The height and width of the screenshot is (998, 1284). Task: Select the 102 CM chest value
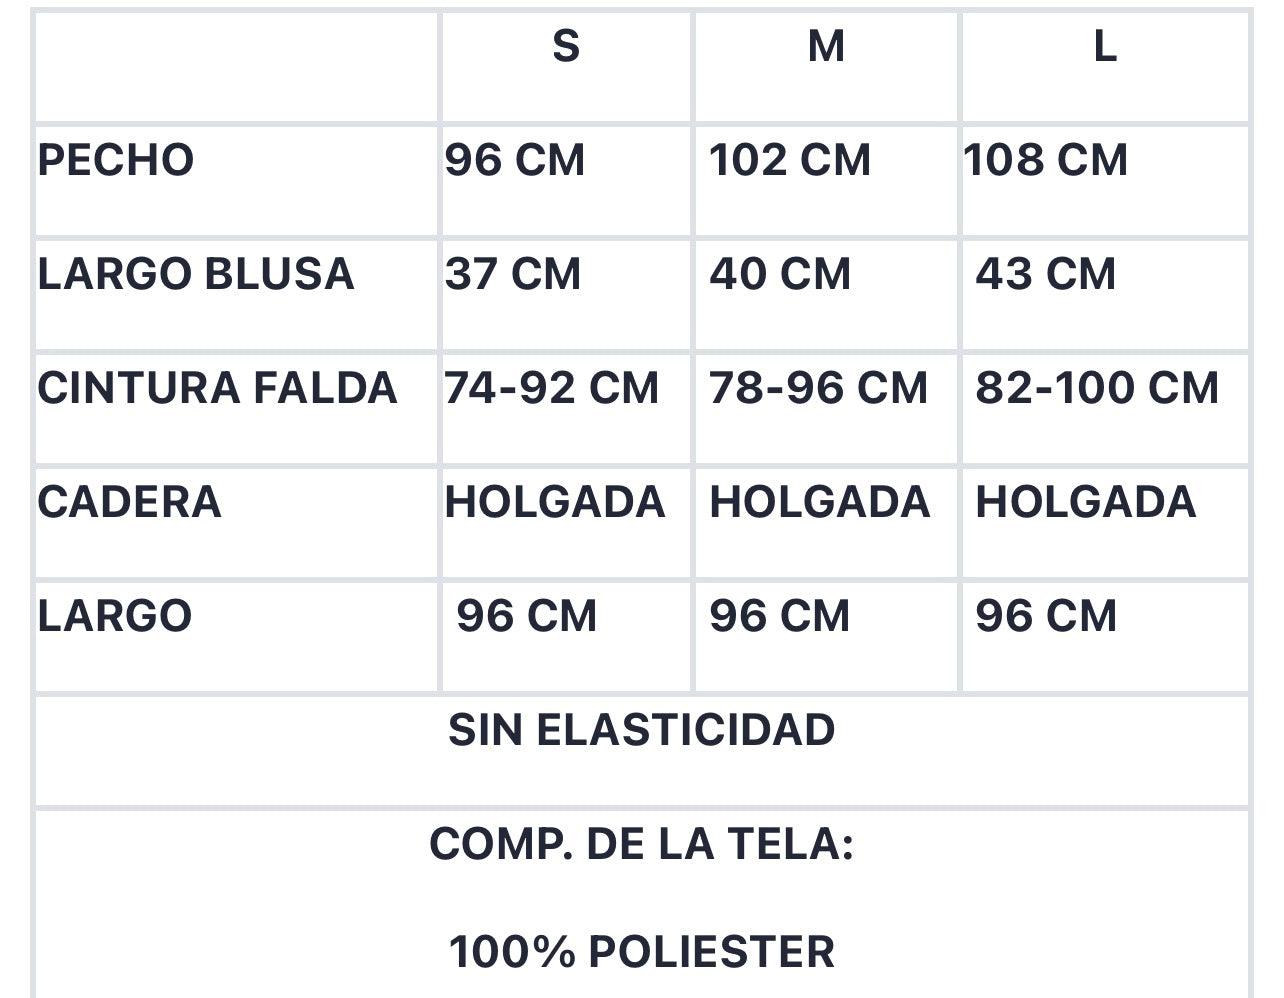[790, 160]
